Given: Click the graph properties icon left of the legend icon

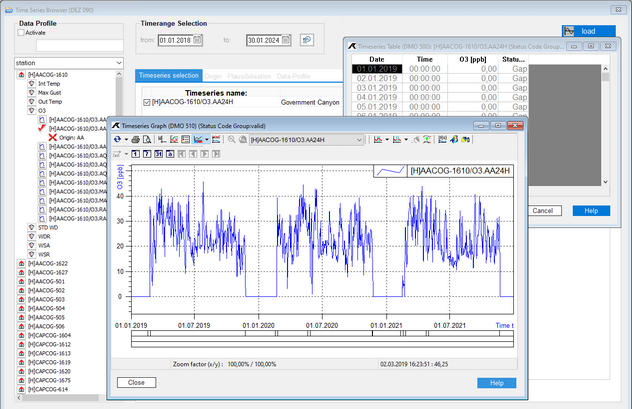Looking at the screenshot, I should pyautogui.click(x=174, y=139).
